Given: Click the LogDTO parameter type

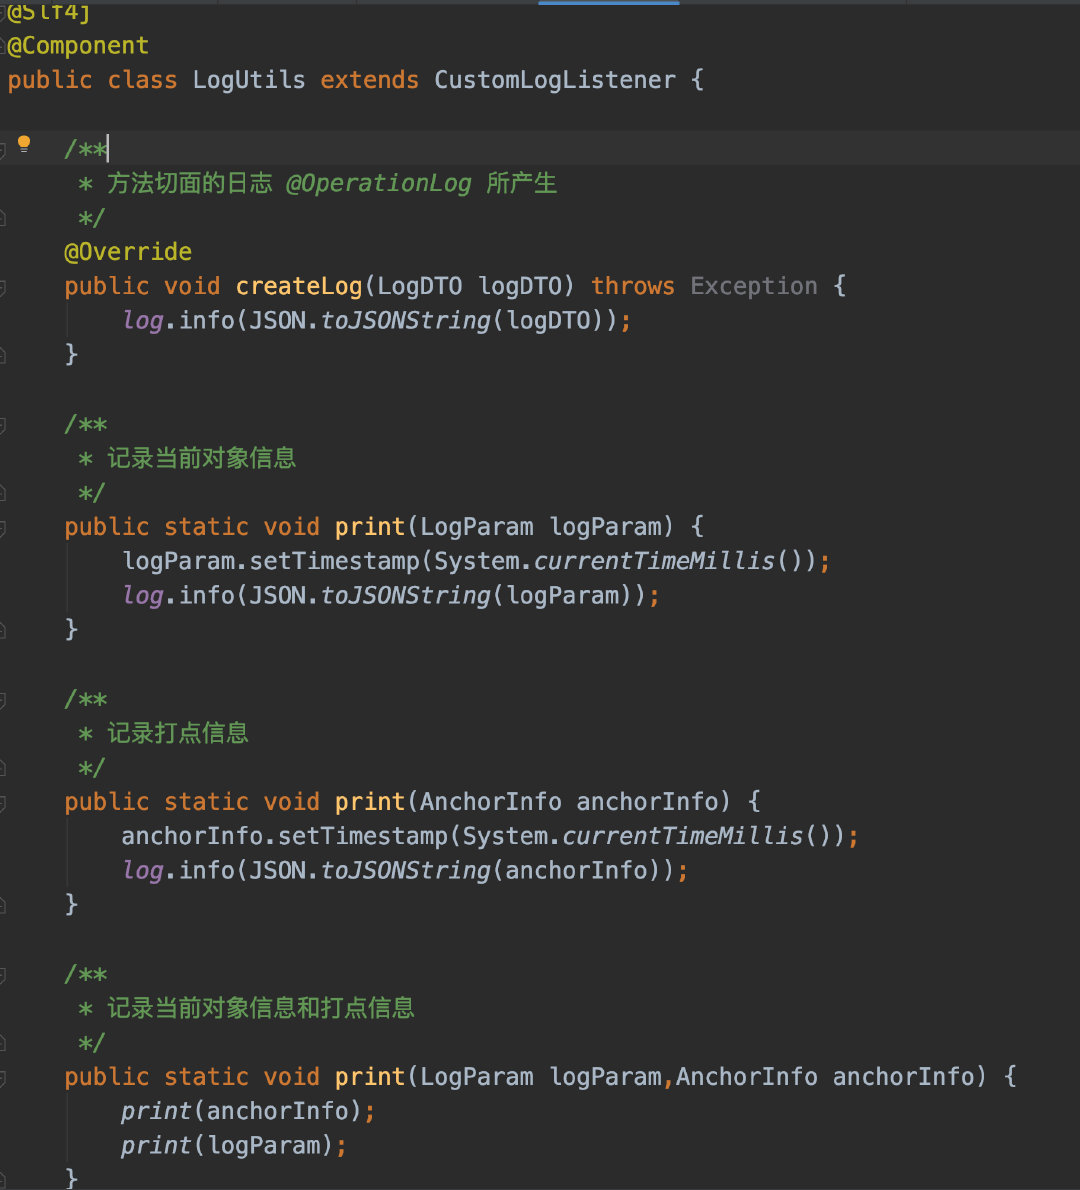Looking at the screenshot, I should coord(420,286).
